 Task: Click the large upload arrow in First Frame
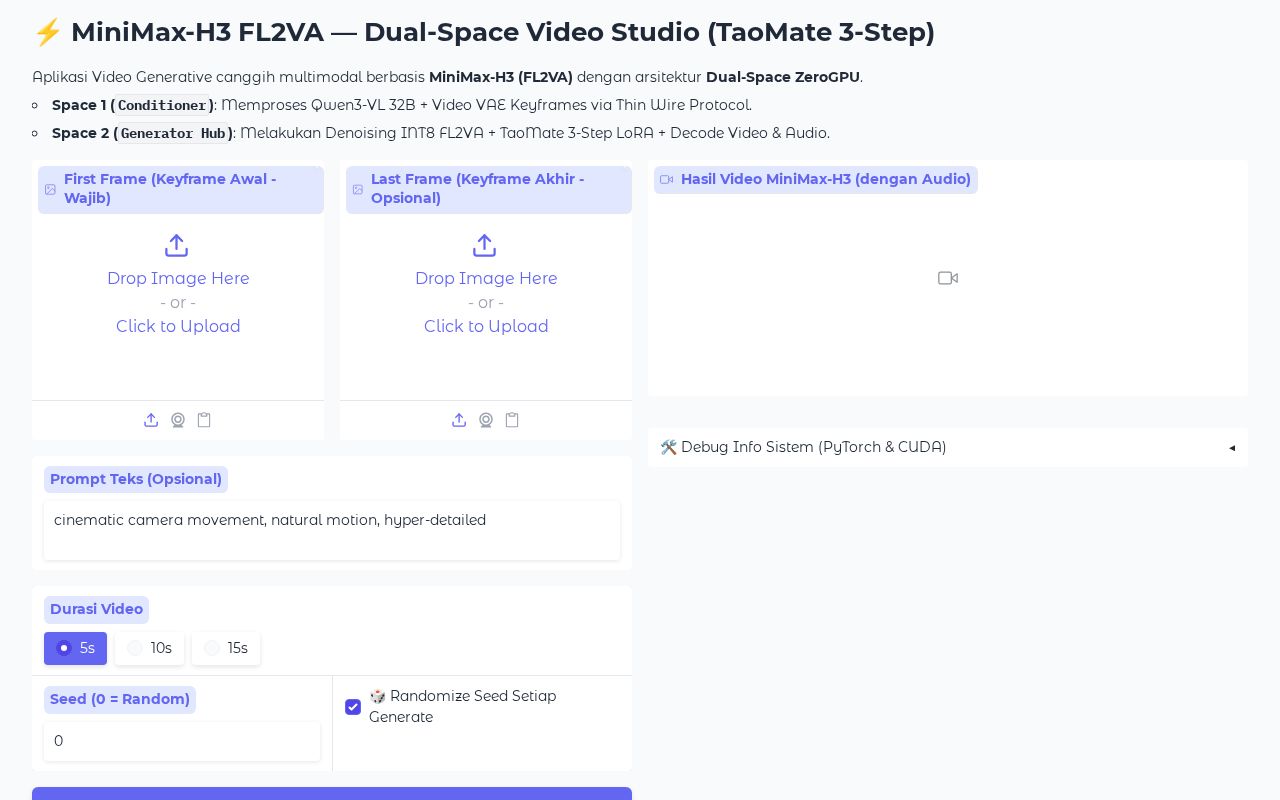[177, 245]
